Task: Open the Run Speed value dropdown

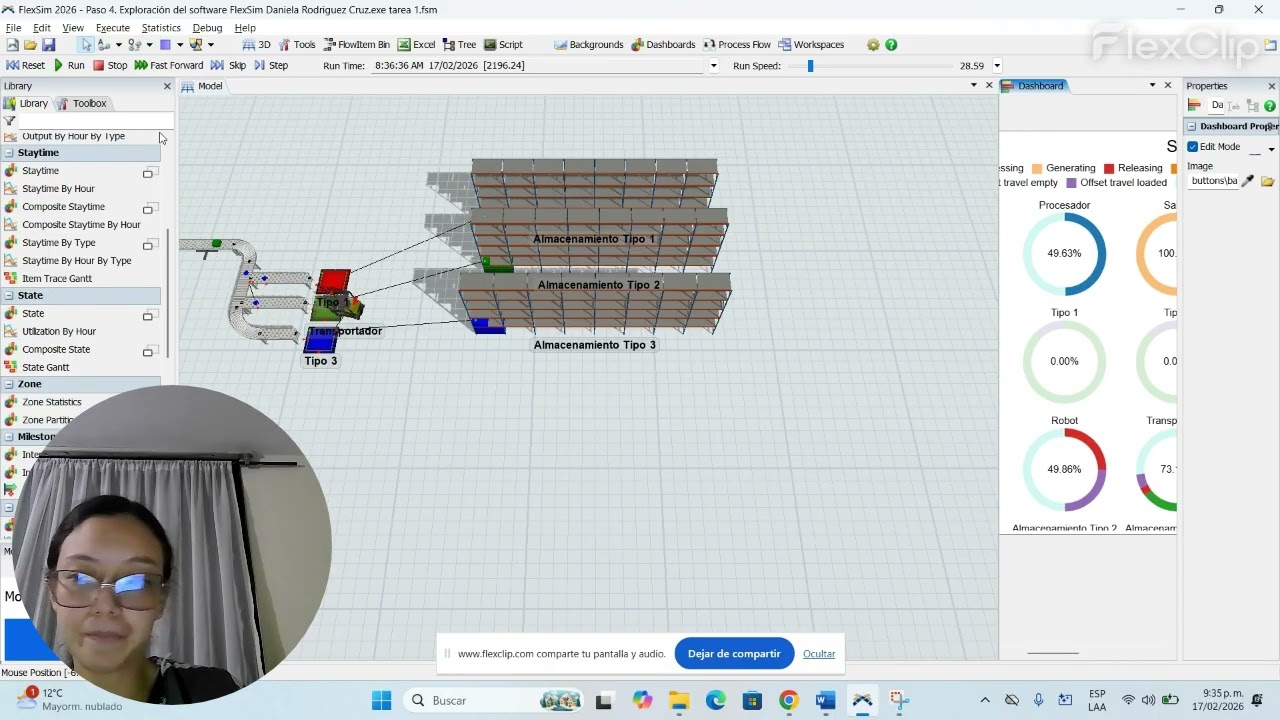Action: (x=997, y=66)
